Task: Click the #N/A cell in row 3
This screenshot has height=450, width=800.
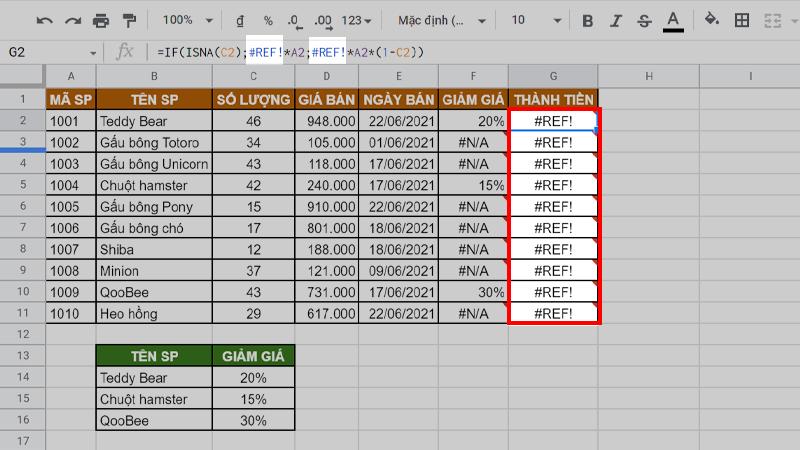Action: click(473, 142)
